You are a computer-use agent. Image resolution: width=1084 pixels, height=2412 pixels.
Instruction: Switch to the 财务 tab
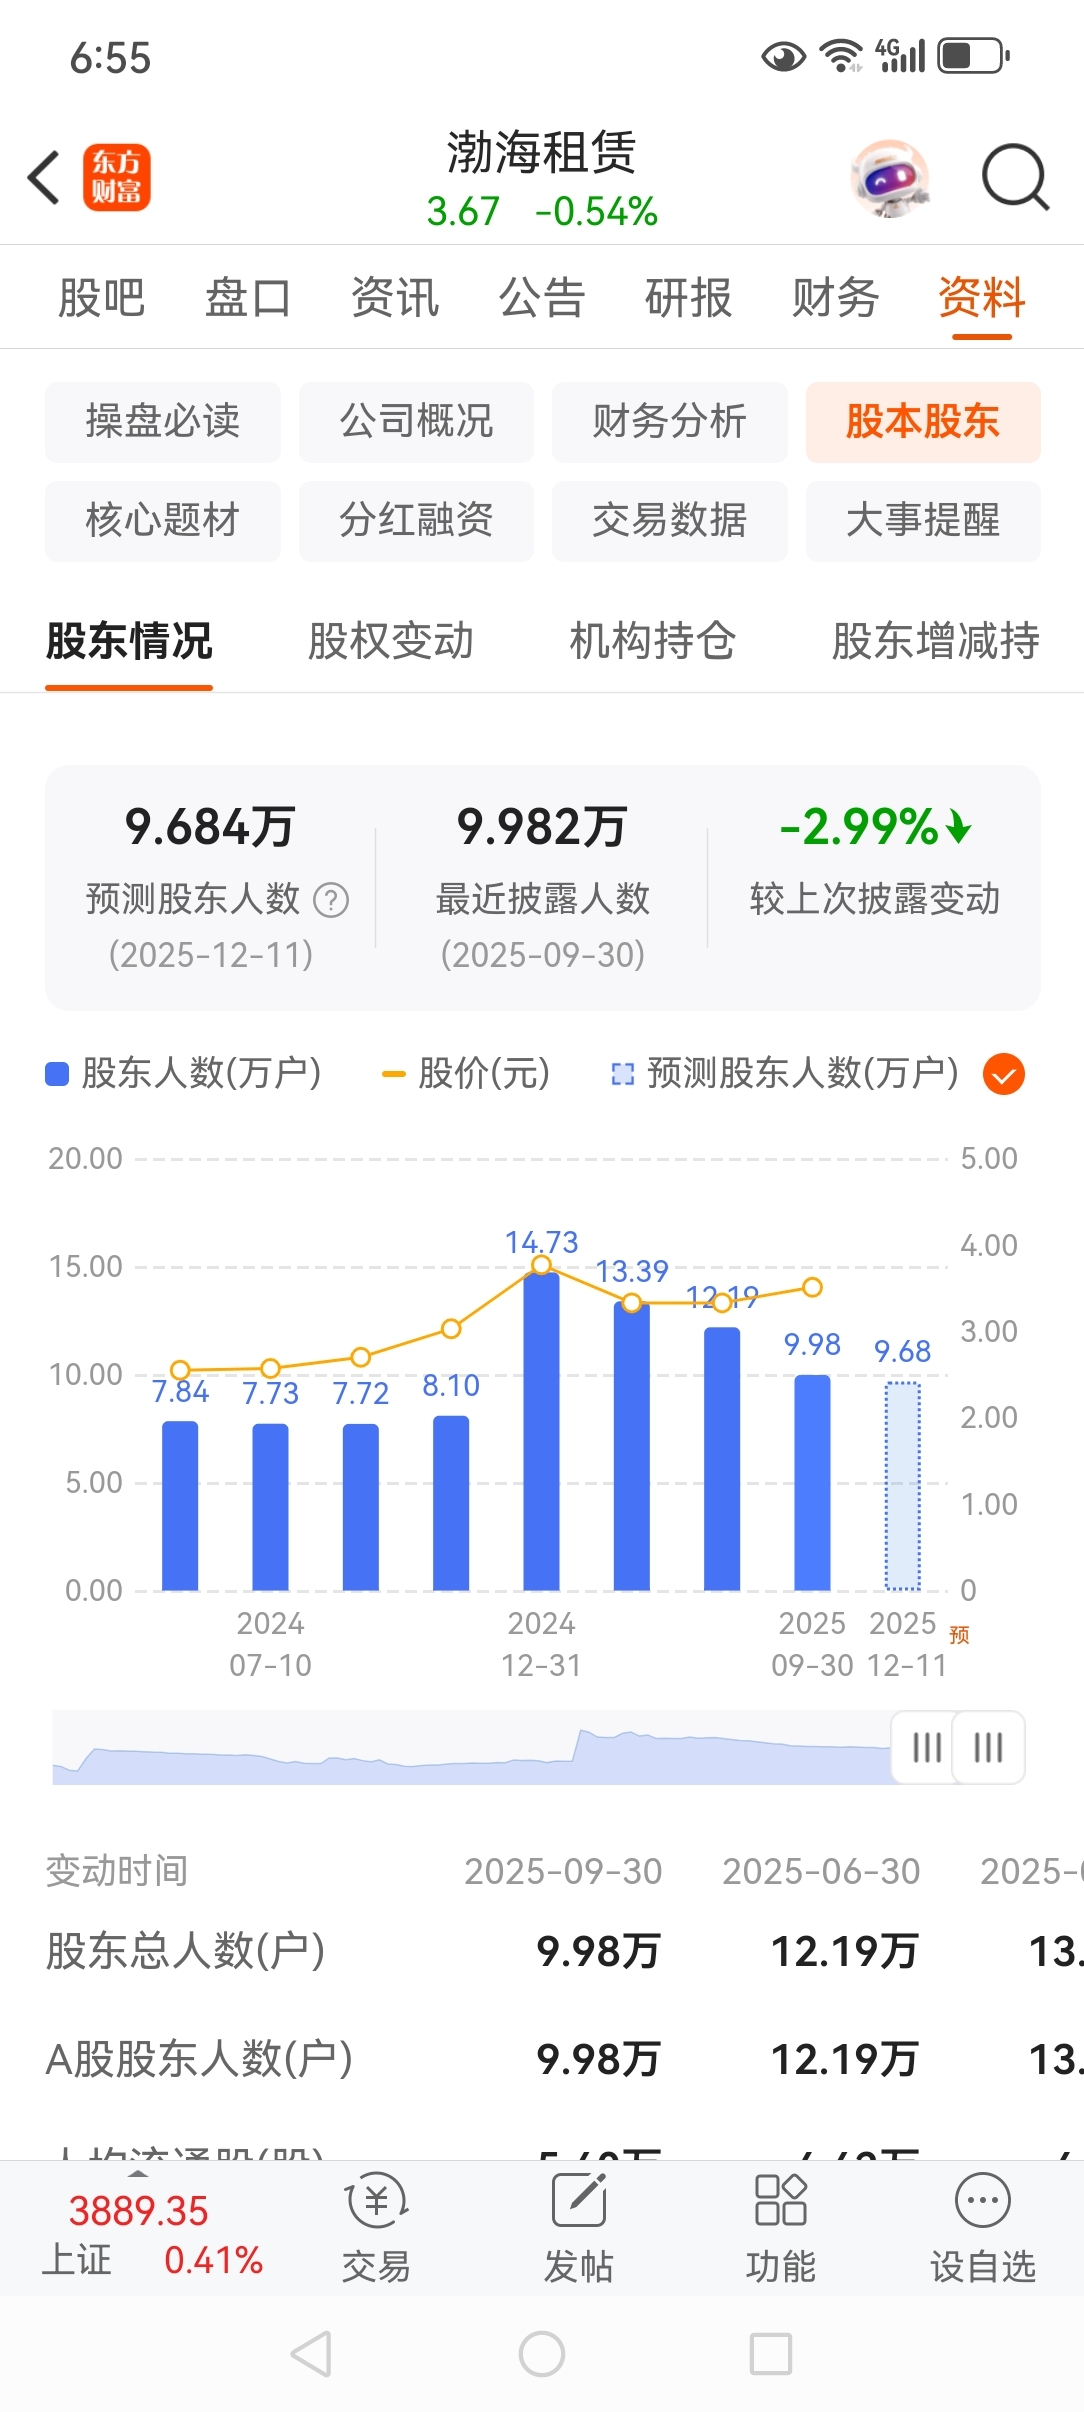click(835, 298)
